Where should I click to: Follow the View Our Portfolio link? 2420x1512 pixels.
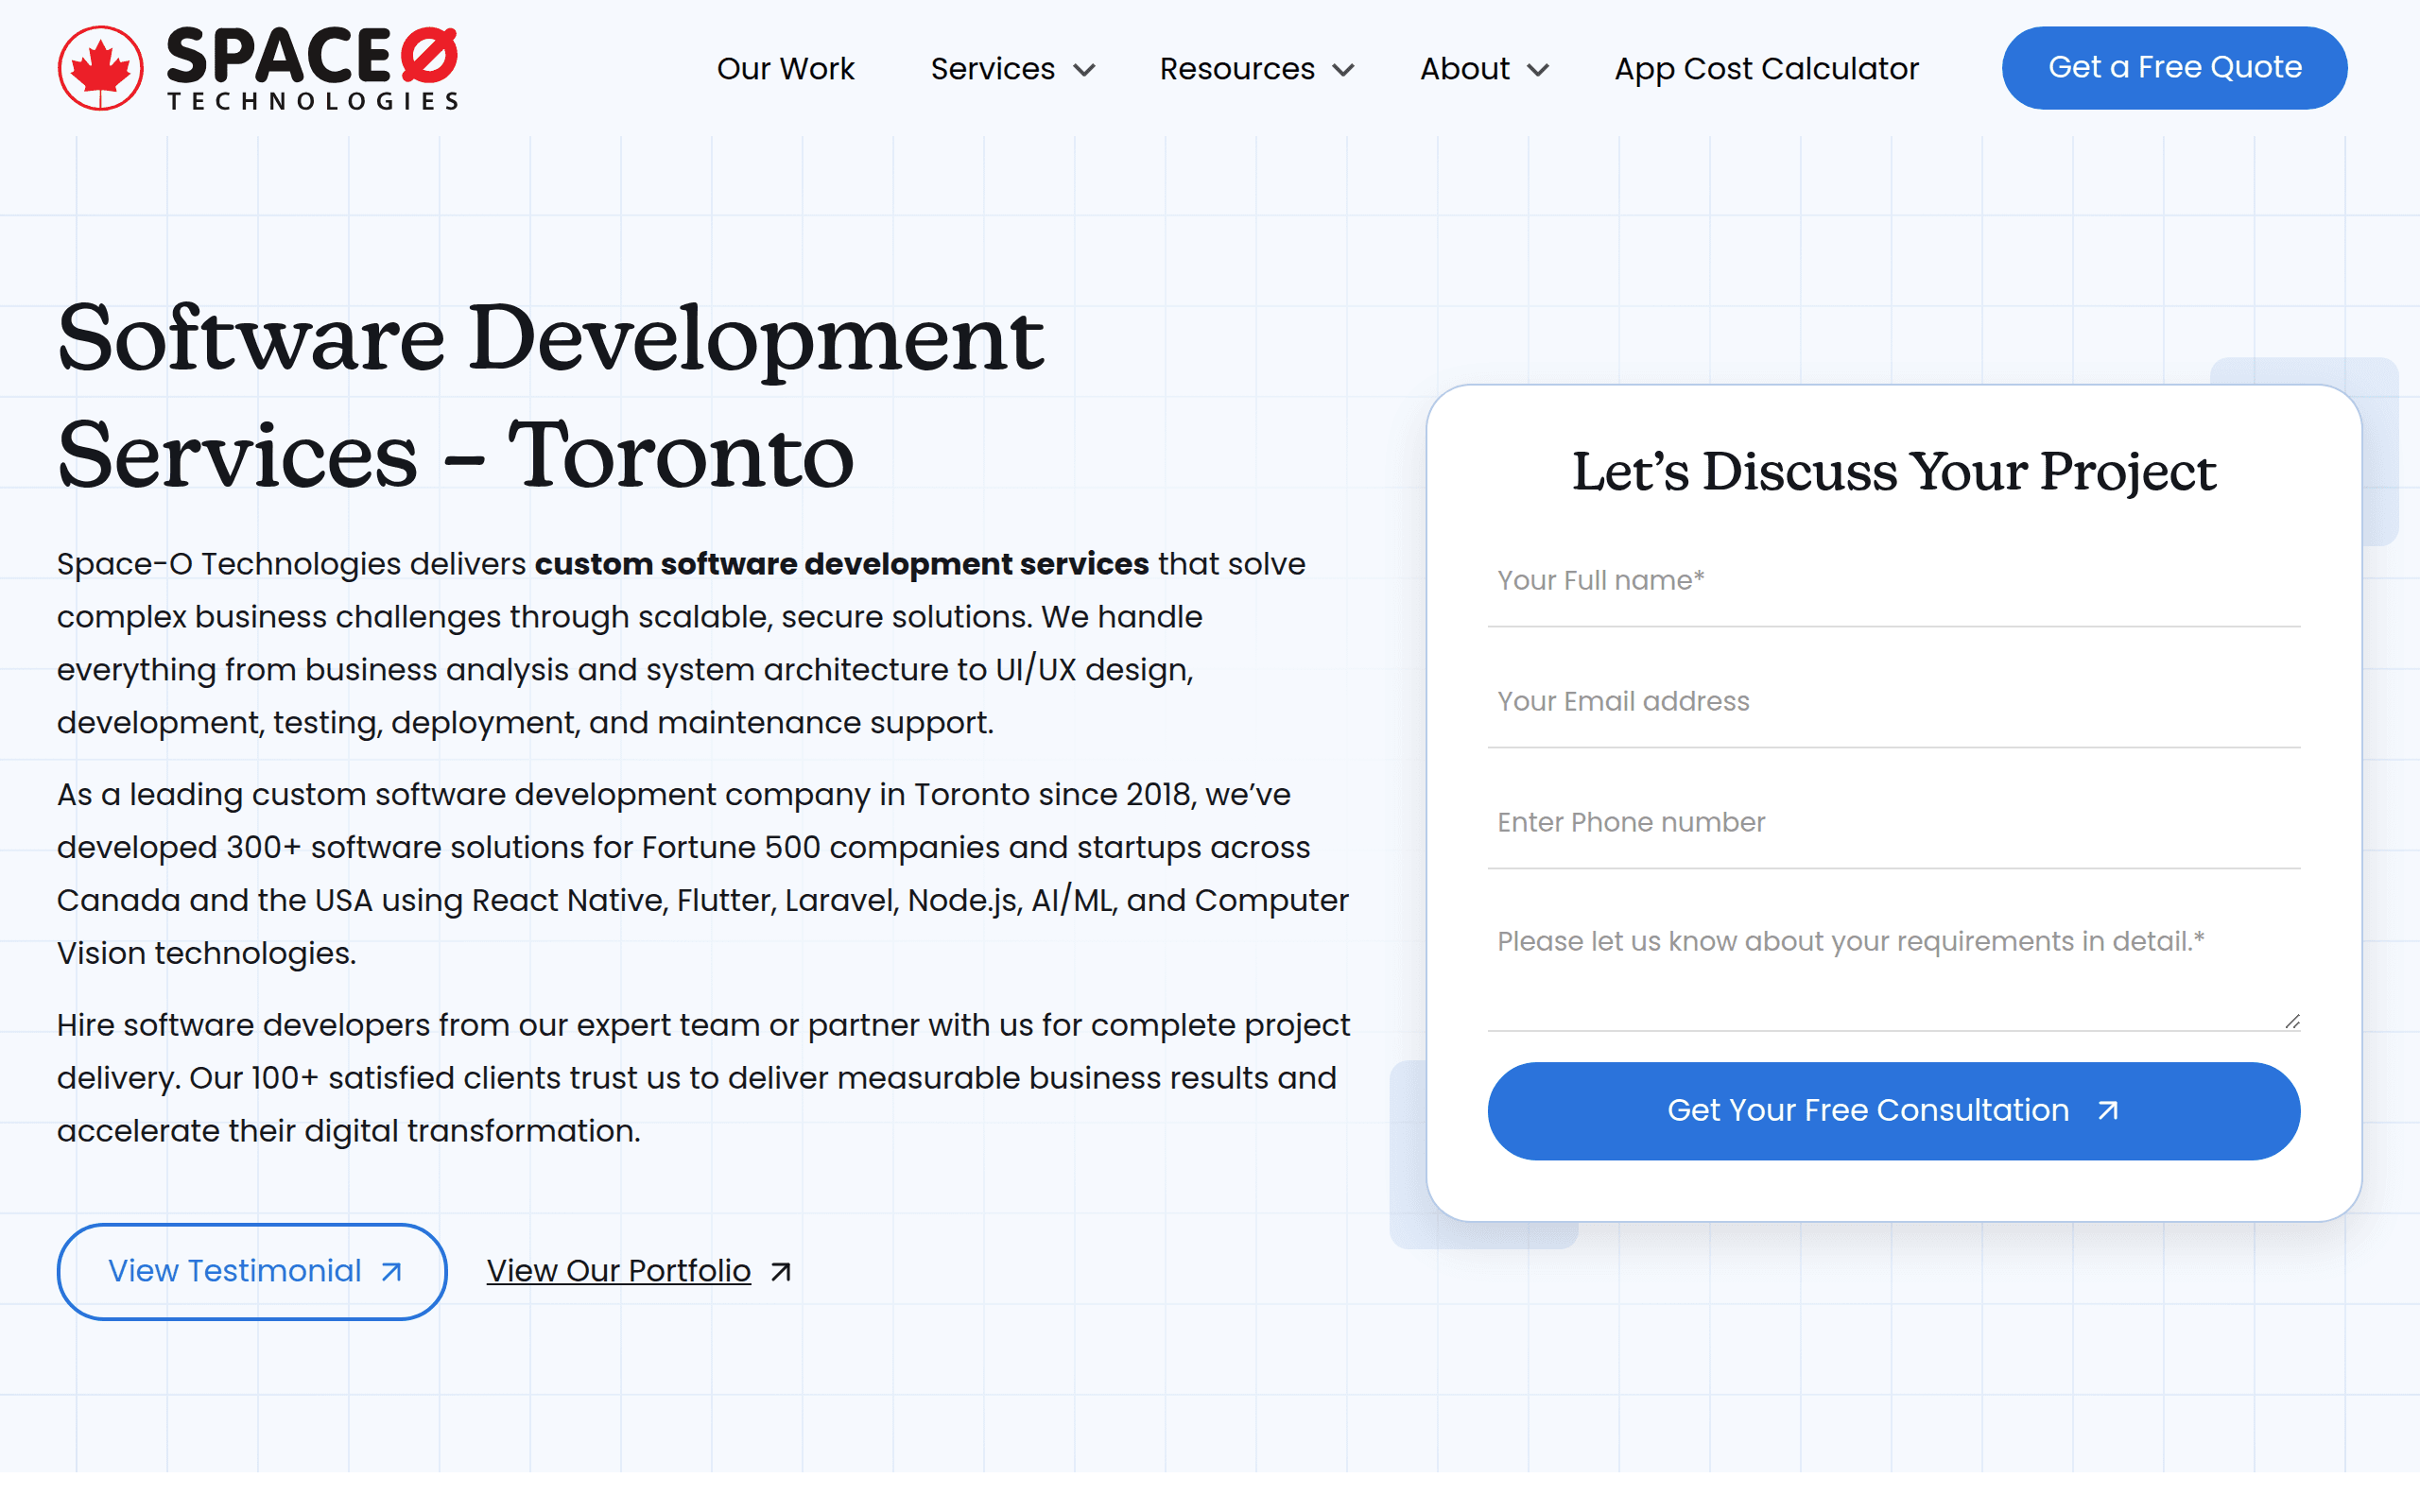coord(618,1270)
